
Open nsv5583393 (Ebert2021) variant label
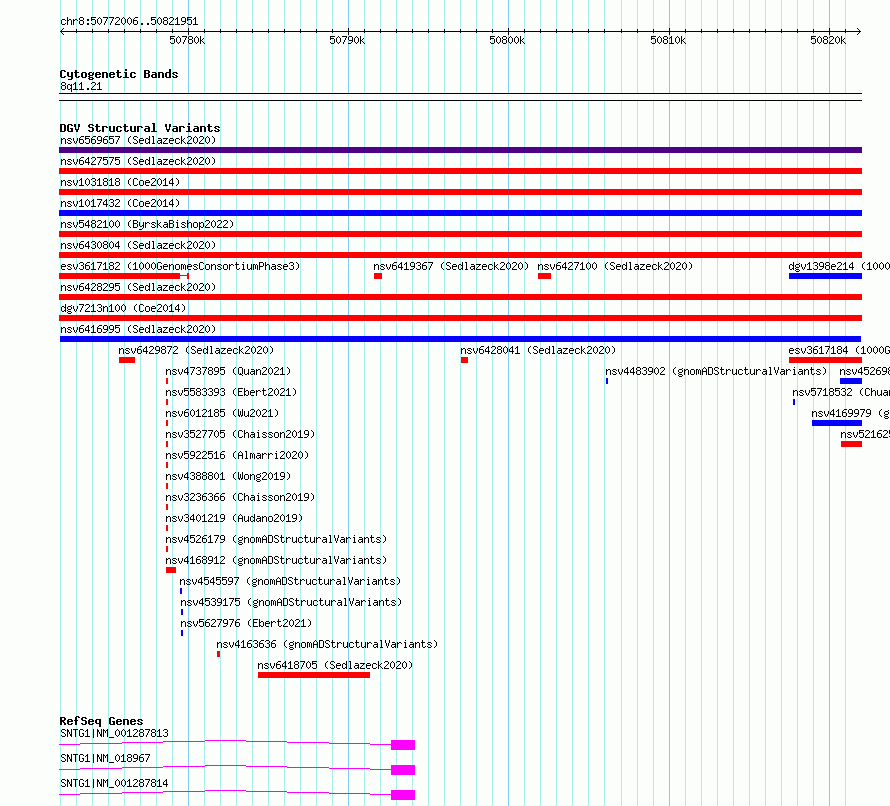(x=231, y=392)
